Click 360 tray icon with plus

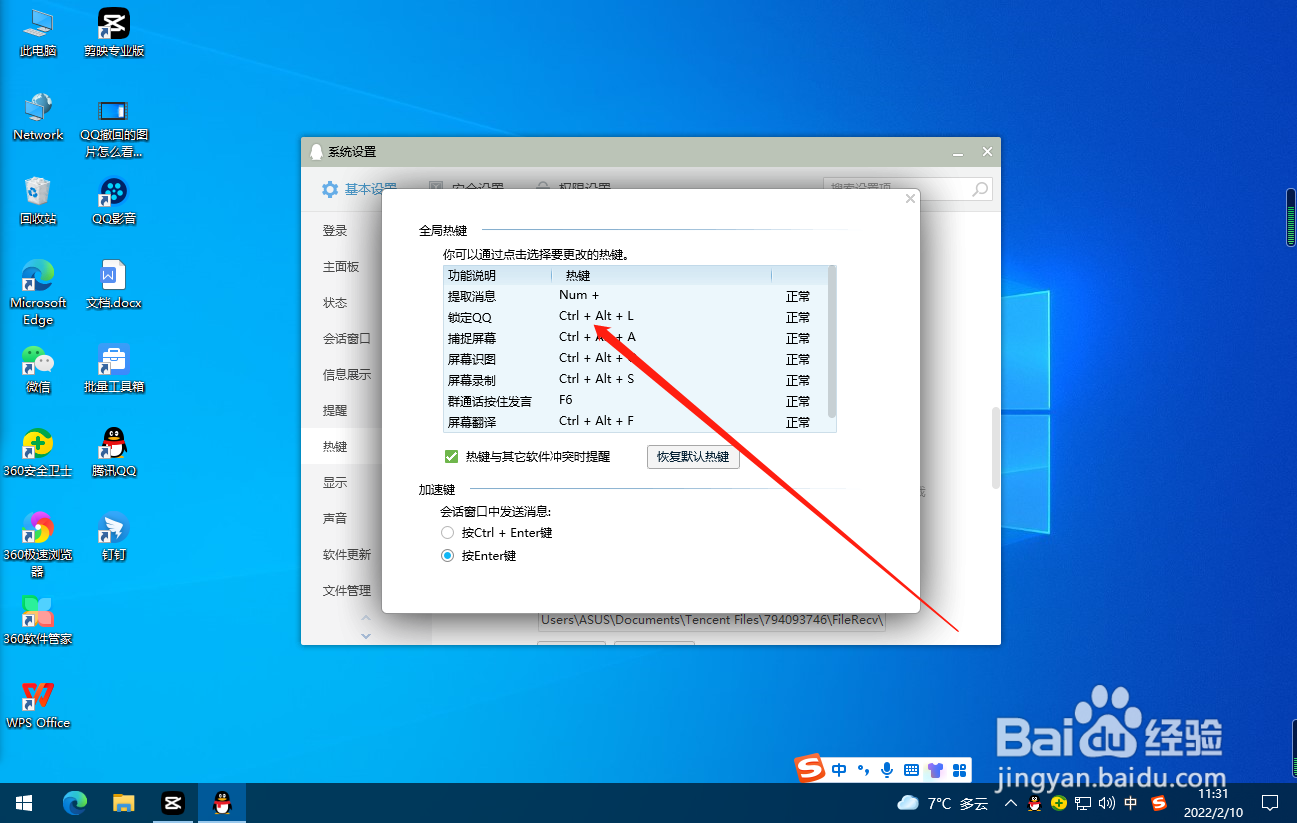1059,803
